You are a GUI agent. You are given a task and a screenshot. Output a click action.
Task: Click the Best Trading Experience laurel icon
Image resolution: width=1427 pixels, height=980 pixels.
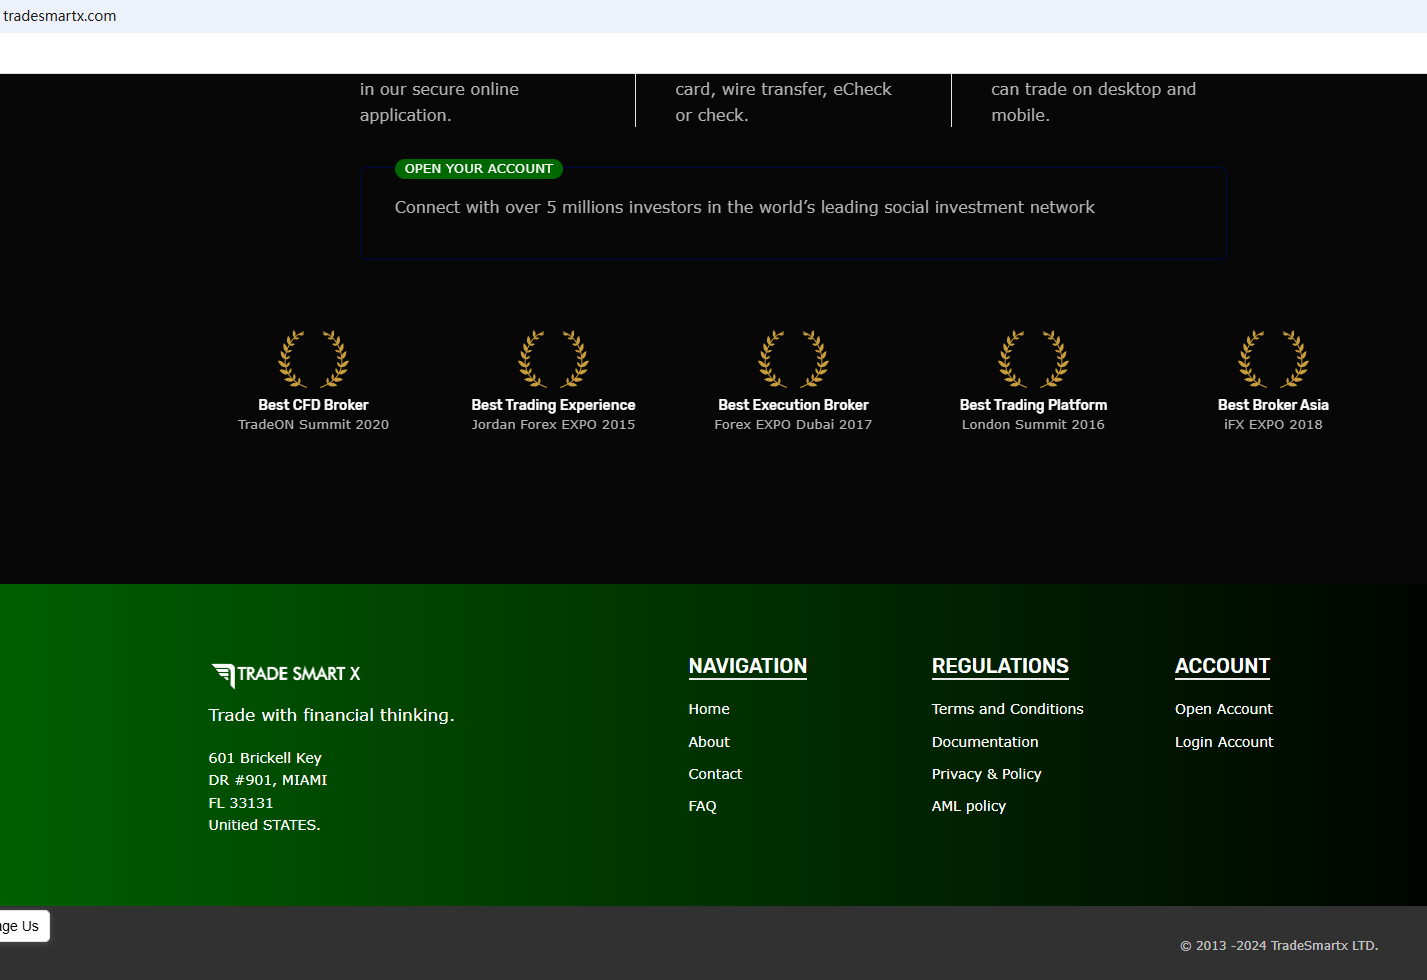point(553,359)
